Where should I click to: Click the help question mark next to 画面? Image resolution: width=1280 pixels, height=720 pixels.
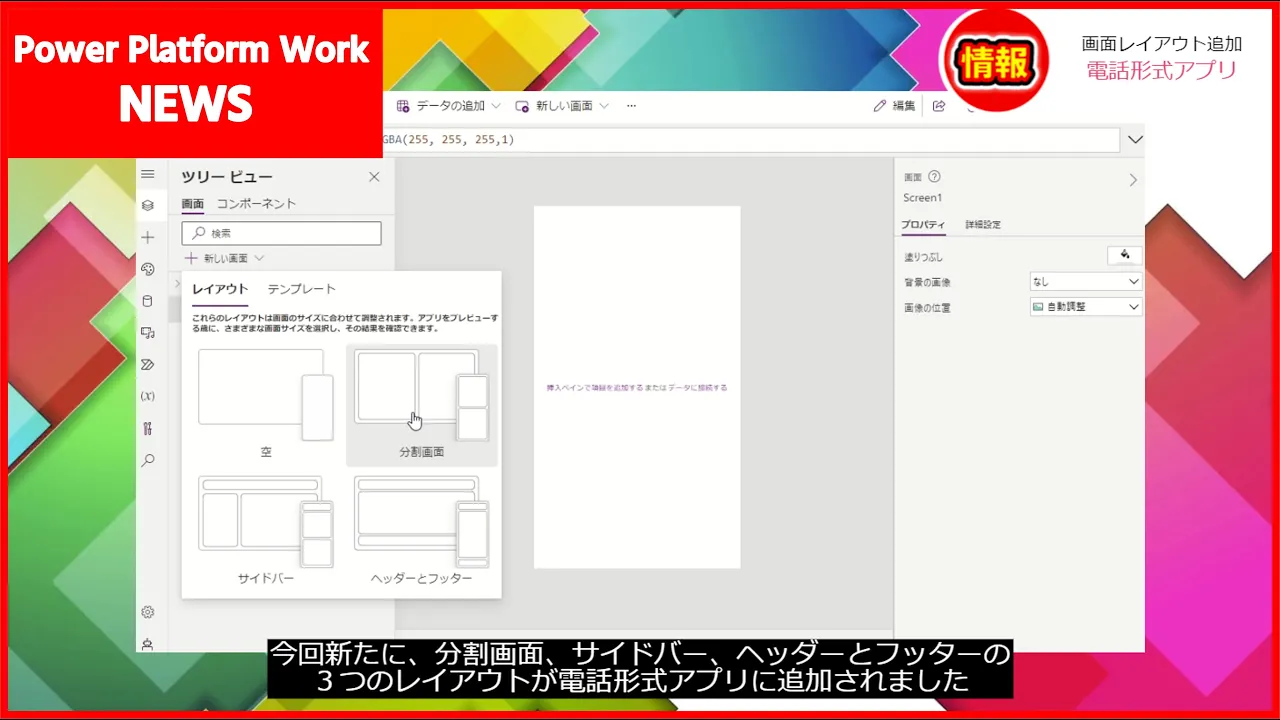click(x=934, y=176)
